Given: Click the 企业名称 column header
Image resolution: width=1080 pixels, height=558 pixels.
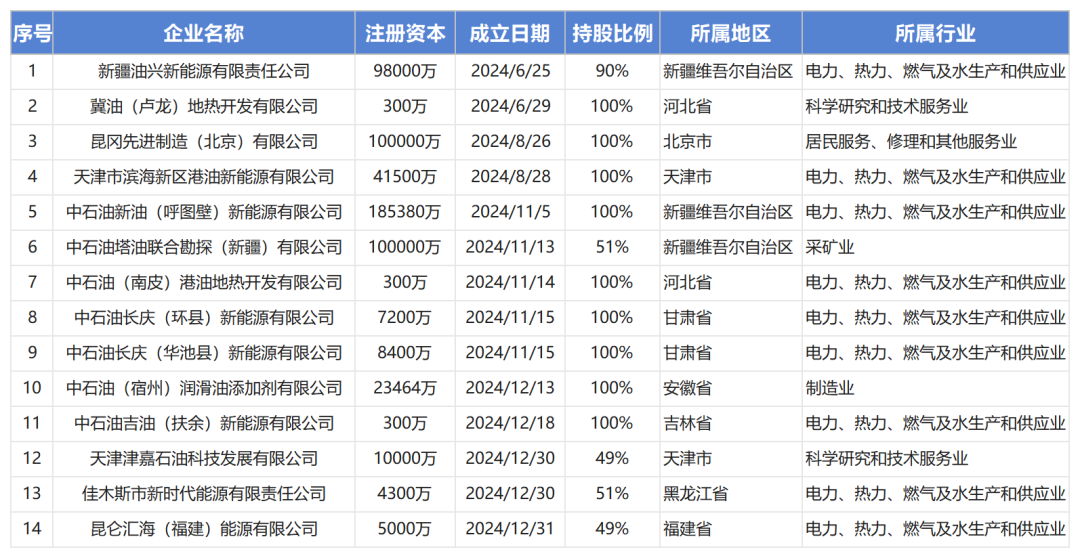Looking at the screenshot, I should pyautogui.click(x=204, y=33).
